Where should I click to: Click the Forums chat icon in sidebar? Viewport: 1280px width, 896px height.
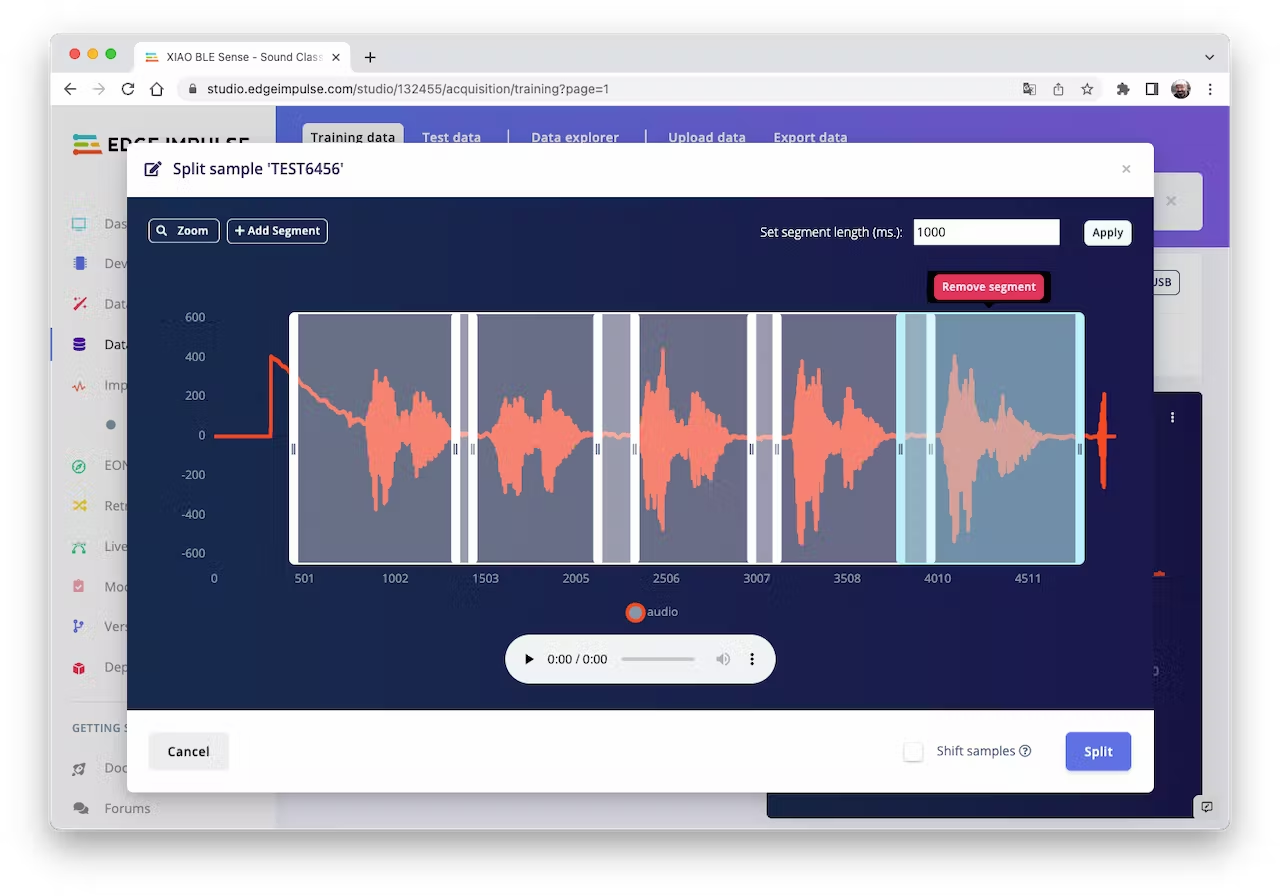80,808
